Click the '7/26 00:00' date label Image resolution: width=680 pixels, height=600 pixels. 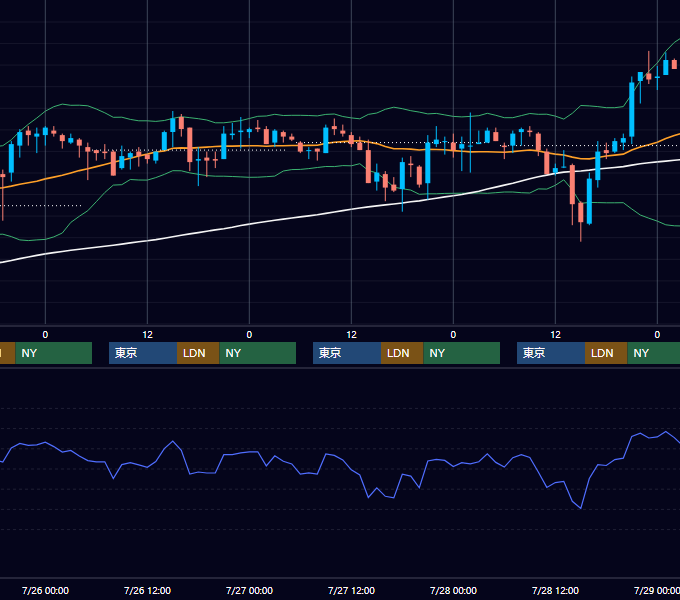point(45,590)
